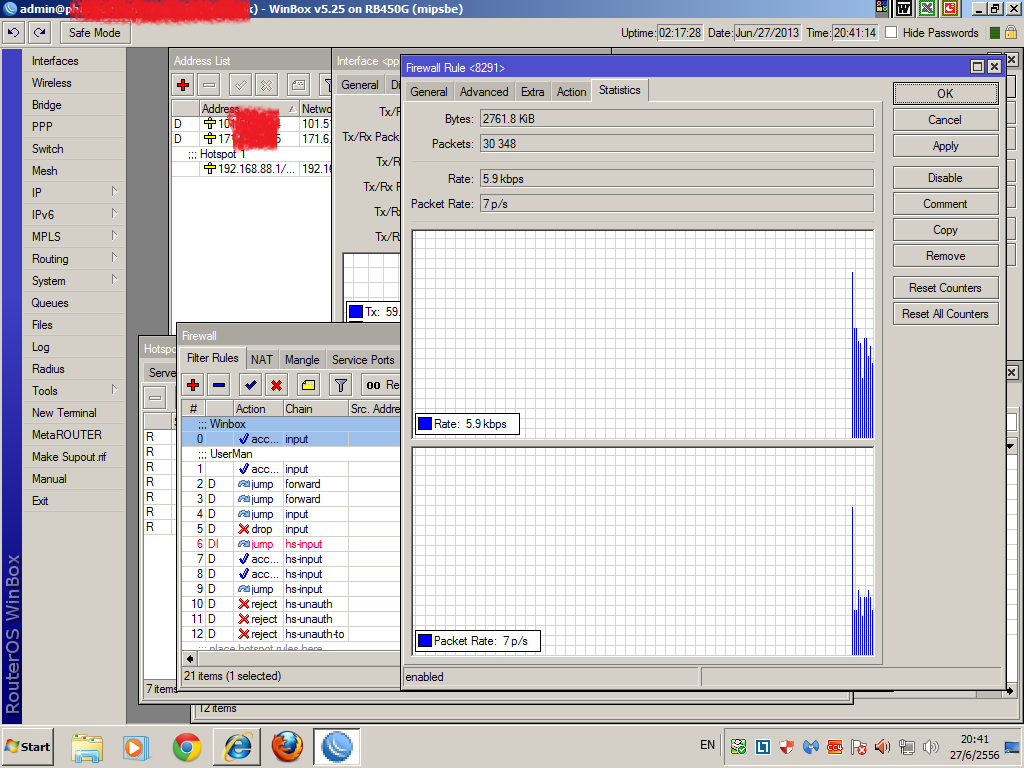
Task: Click Reset Counters button
Action: (946, 288)
